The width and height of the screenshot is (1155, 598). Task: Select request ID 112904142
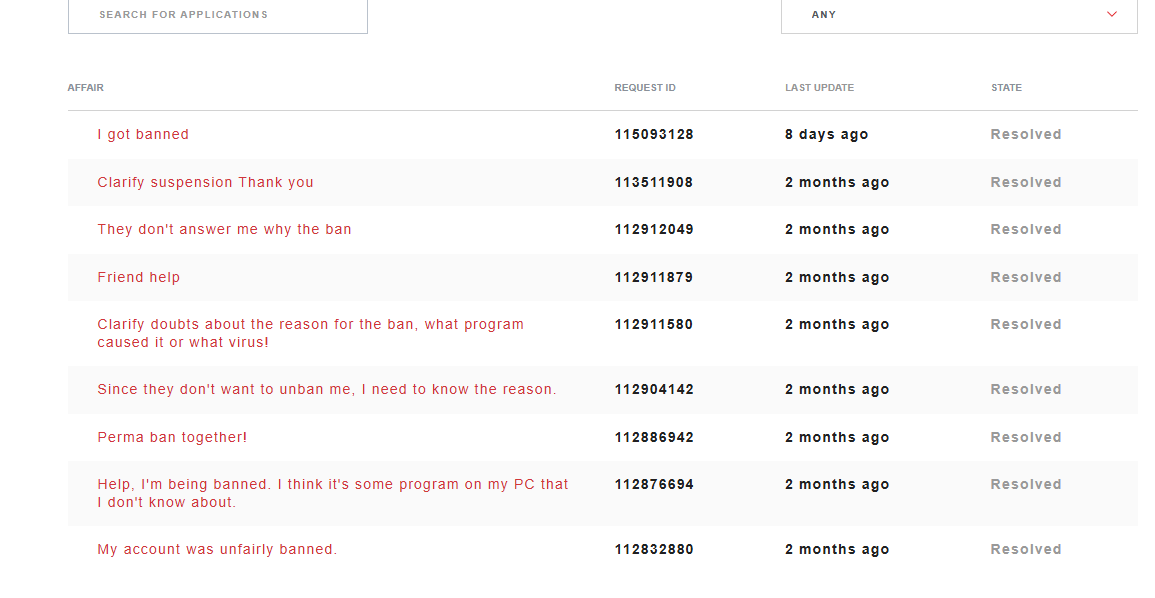click(654, 389)
